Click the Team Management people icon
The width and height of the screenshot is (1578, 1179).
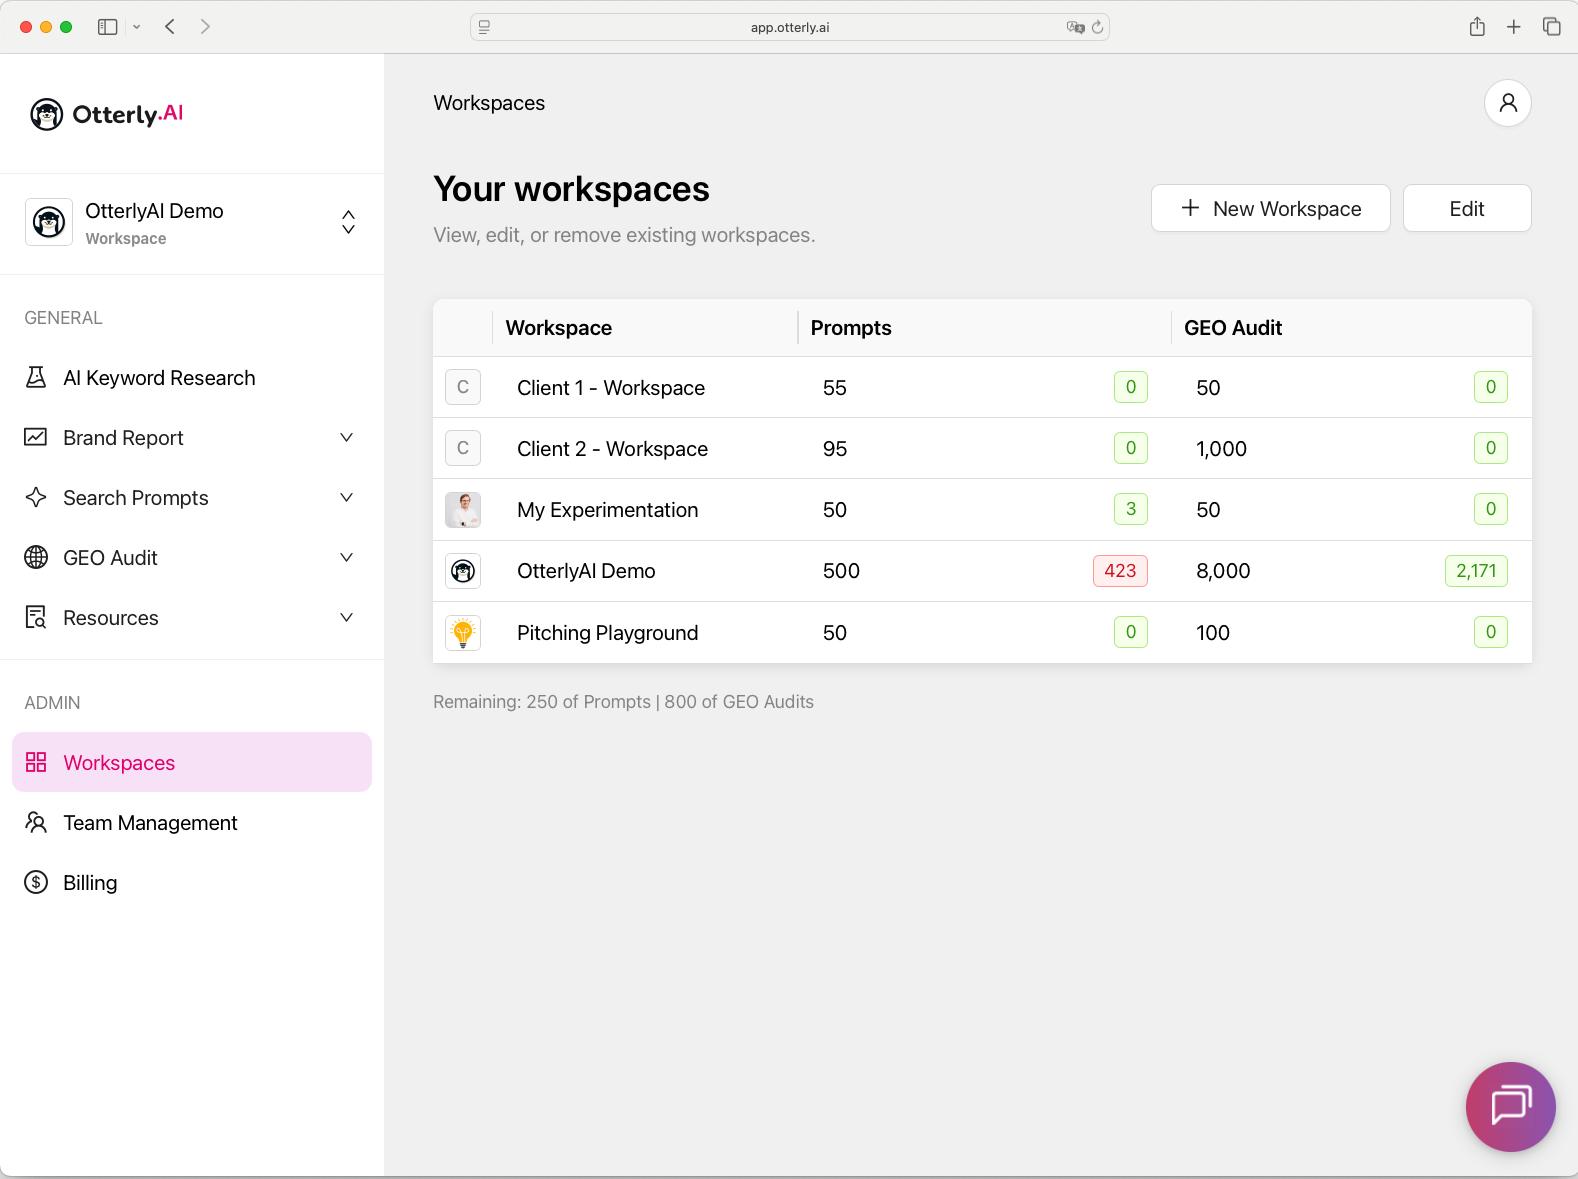(x=36, y=822)
